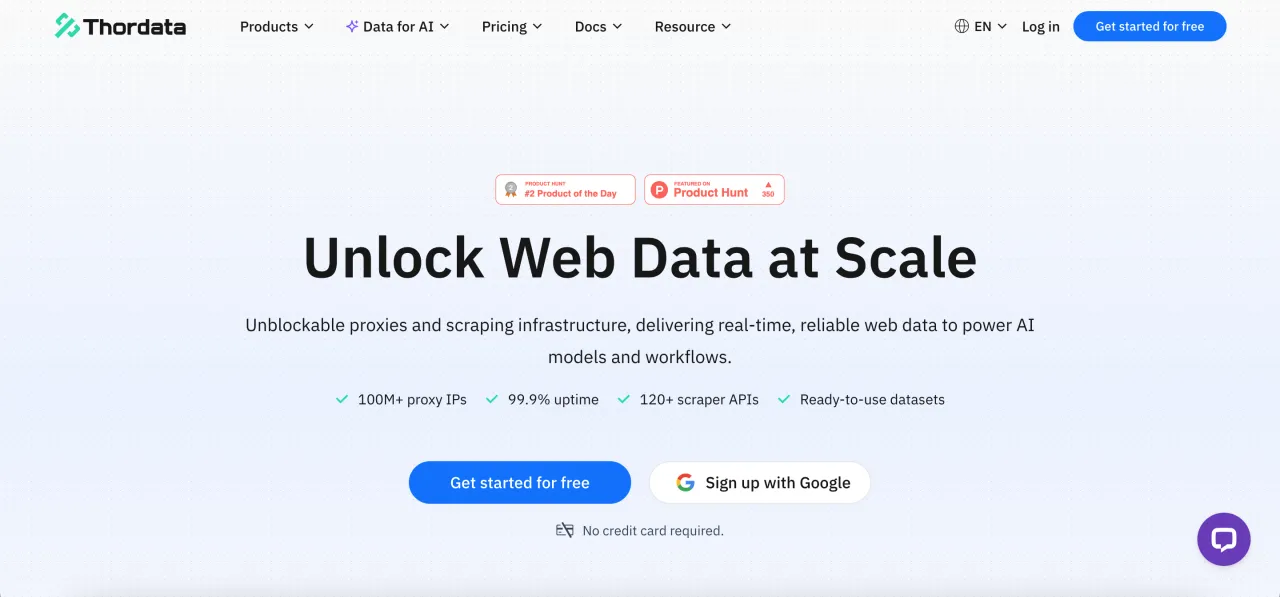The image size is (1280, 597).
Task: Expand the Products dropdown
Action: click(x=277, y=27)
